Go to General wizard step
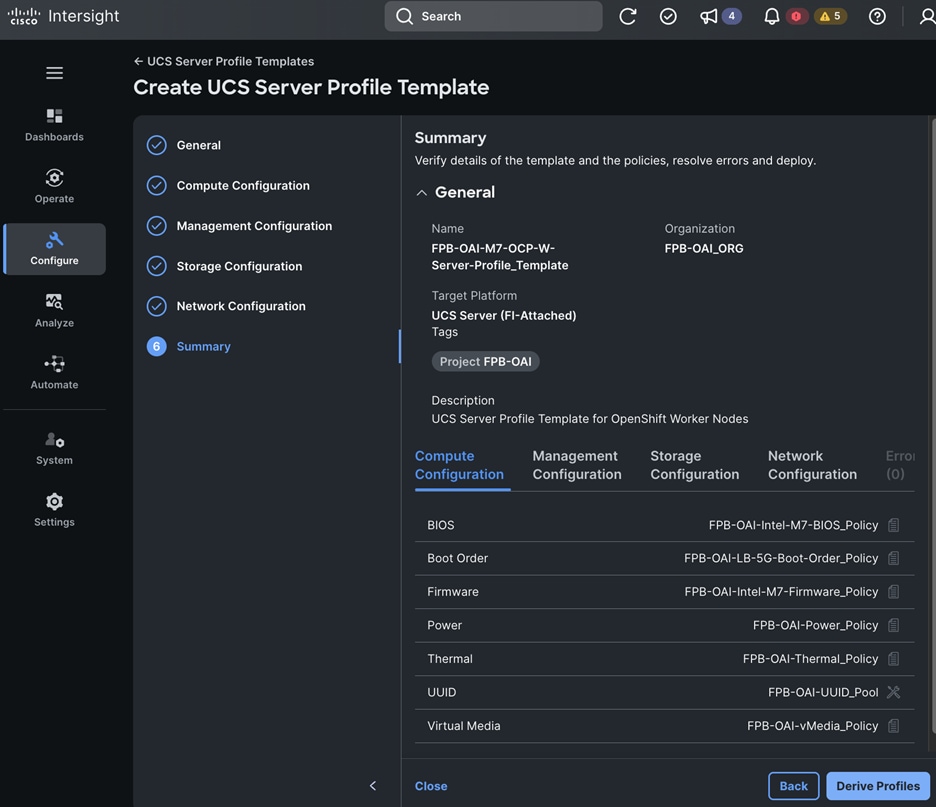Image resolution: width=936 pixels, height=807 pixels. point(184,145)
